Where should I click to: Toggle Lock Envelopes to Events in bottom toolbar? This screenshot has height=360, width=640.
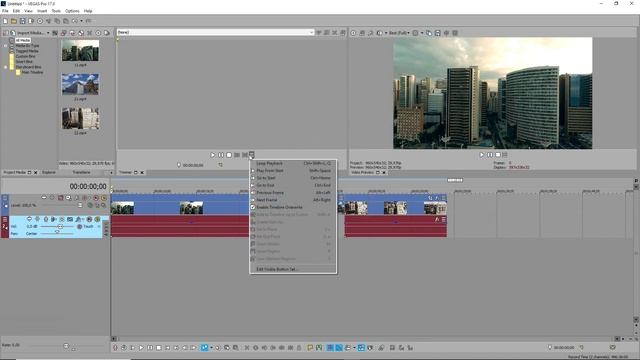coord(361,348)
